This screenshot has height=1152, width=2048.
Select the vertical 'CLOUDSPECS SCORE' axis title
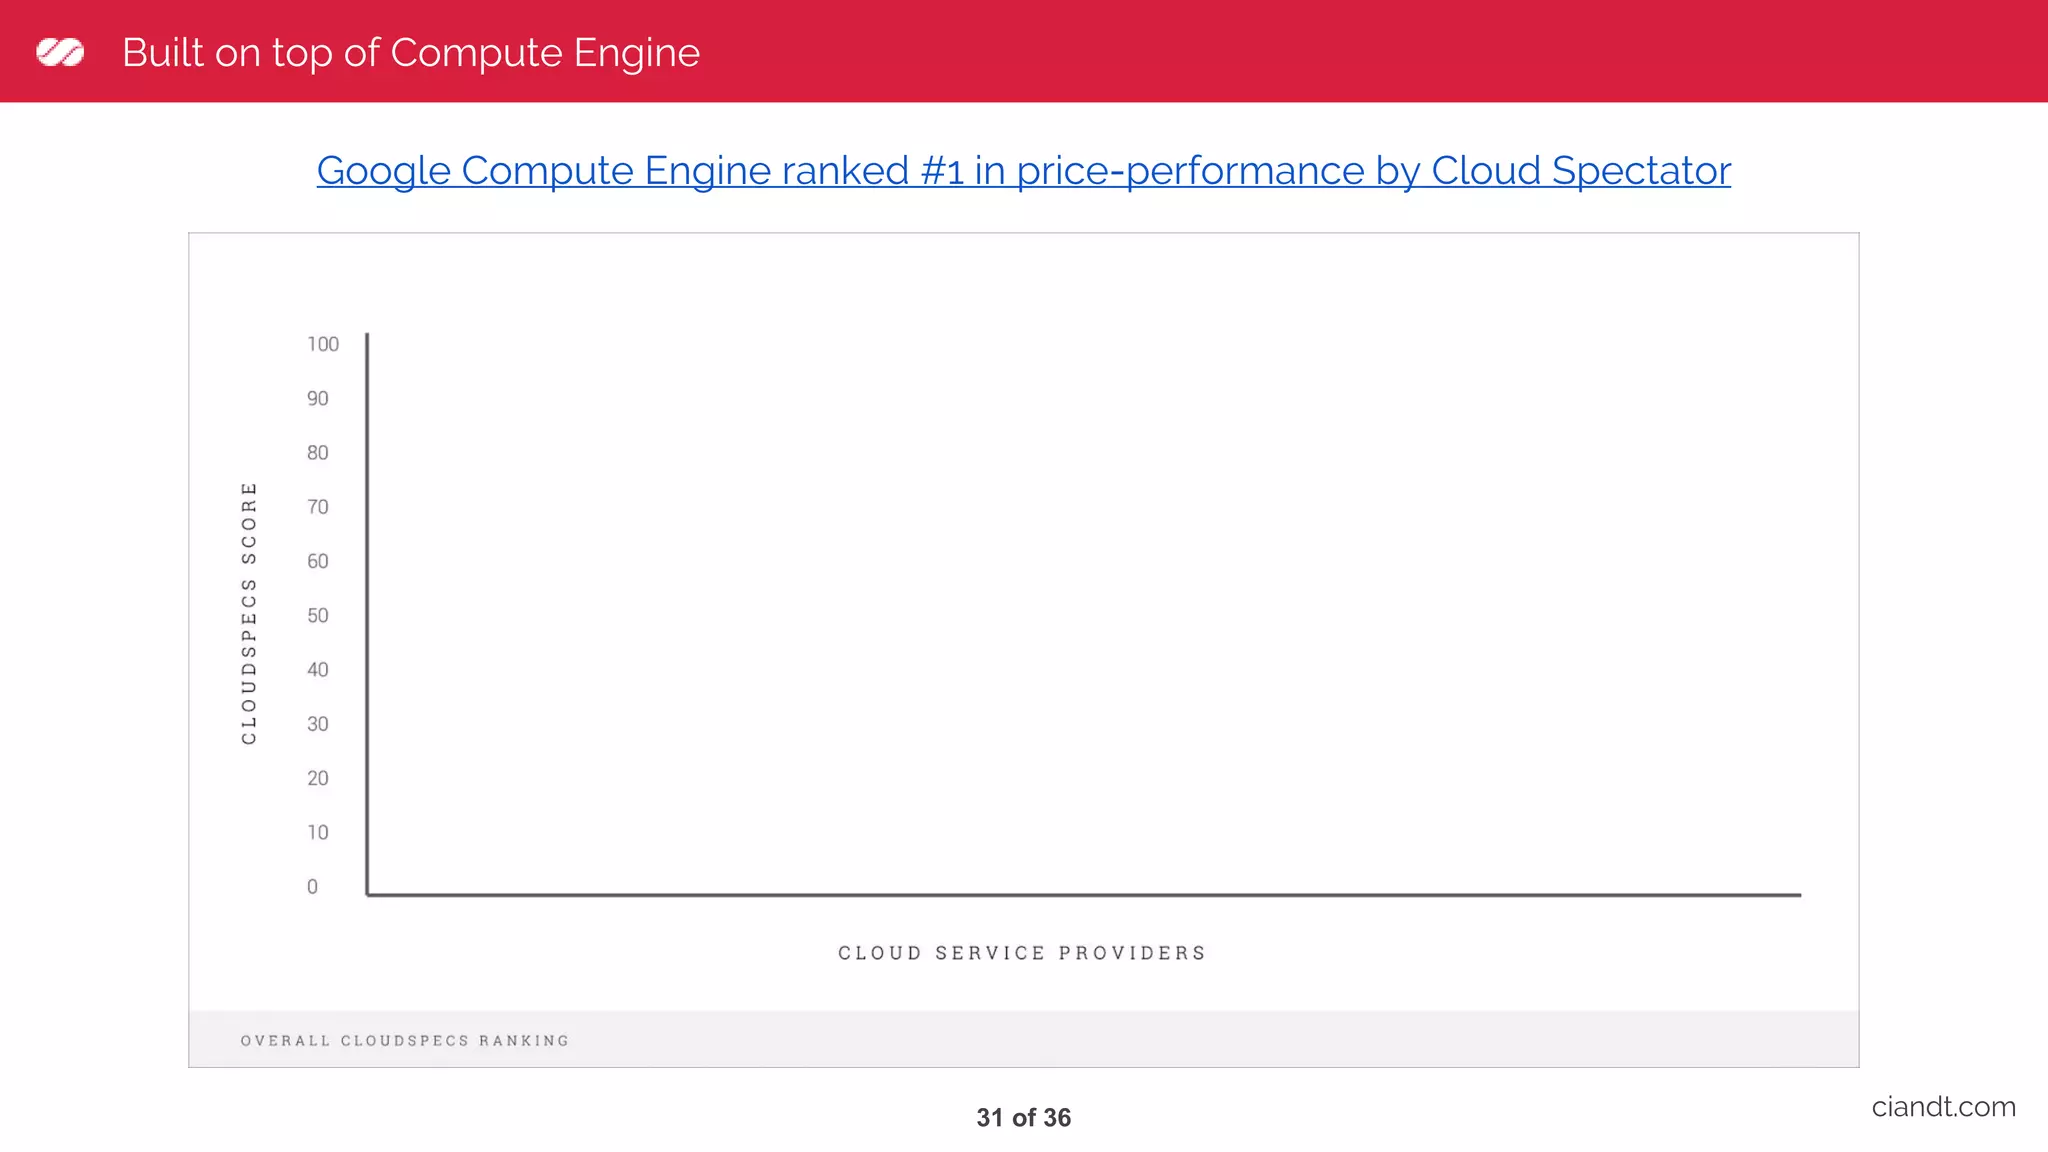249,613
